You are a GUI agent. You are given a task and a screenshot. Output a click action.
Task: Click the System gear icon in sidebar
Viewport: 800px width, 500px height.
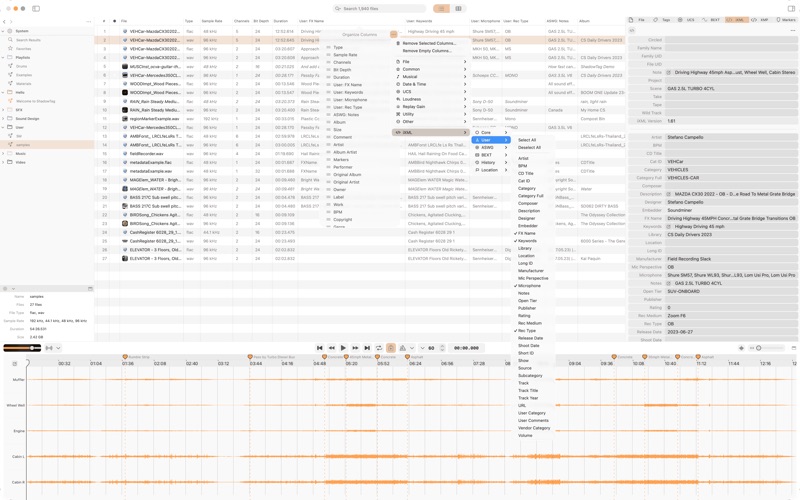pyautogui.click(x=10, y=31)
